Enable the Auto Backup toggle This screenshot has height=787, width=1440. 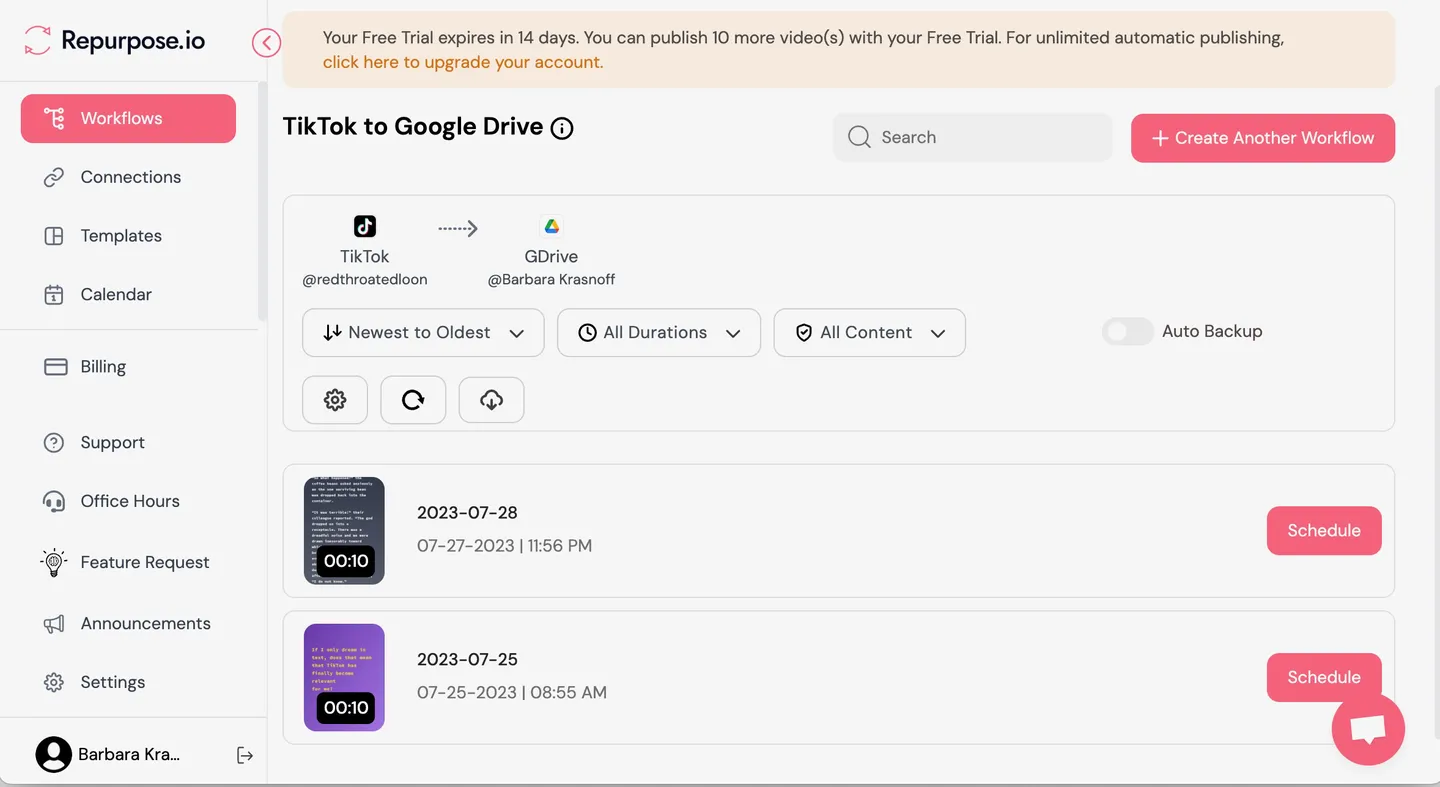1127,331
